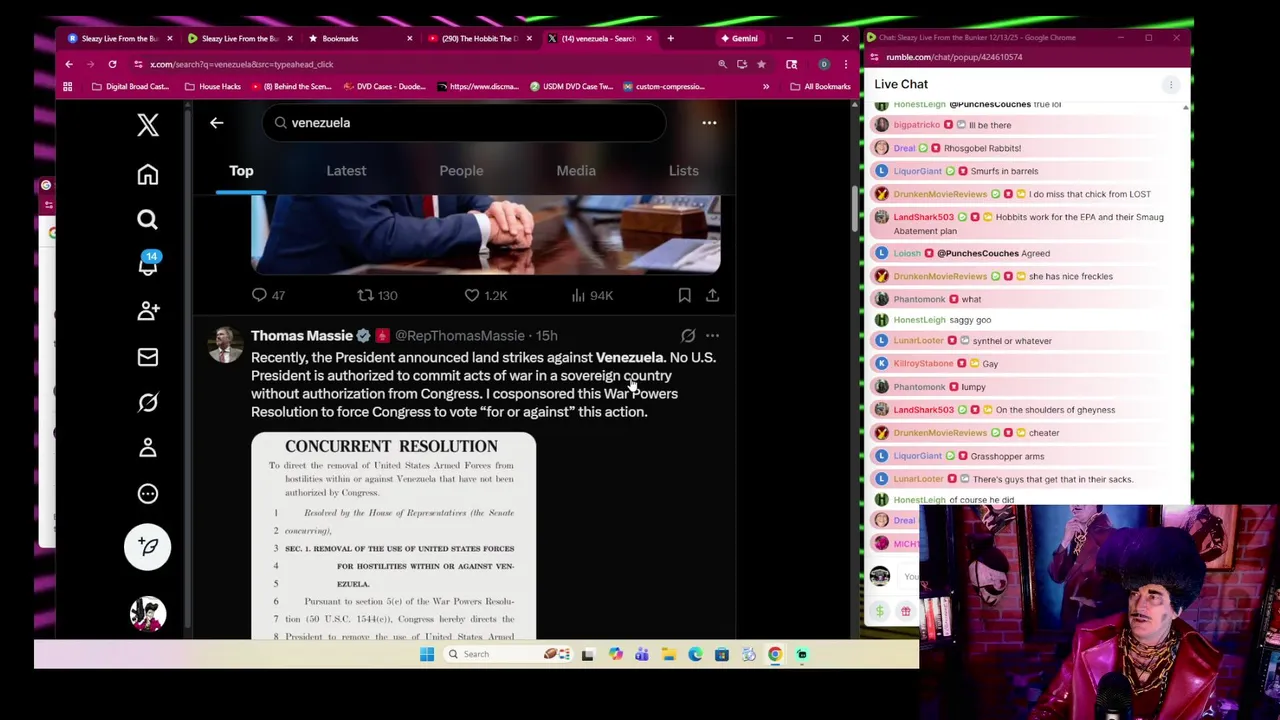This screenshot has width=1280, height=720.
Task: Reload the page with the refresh icon
Action: 112,64
